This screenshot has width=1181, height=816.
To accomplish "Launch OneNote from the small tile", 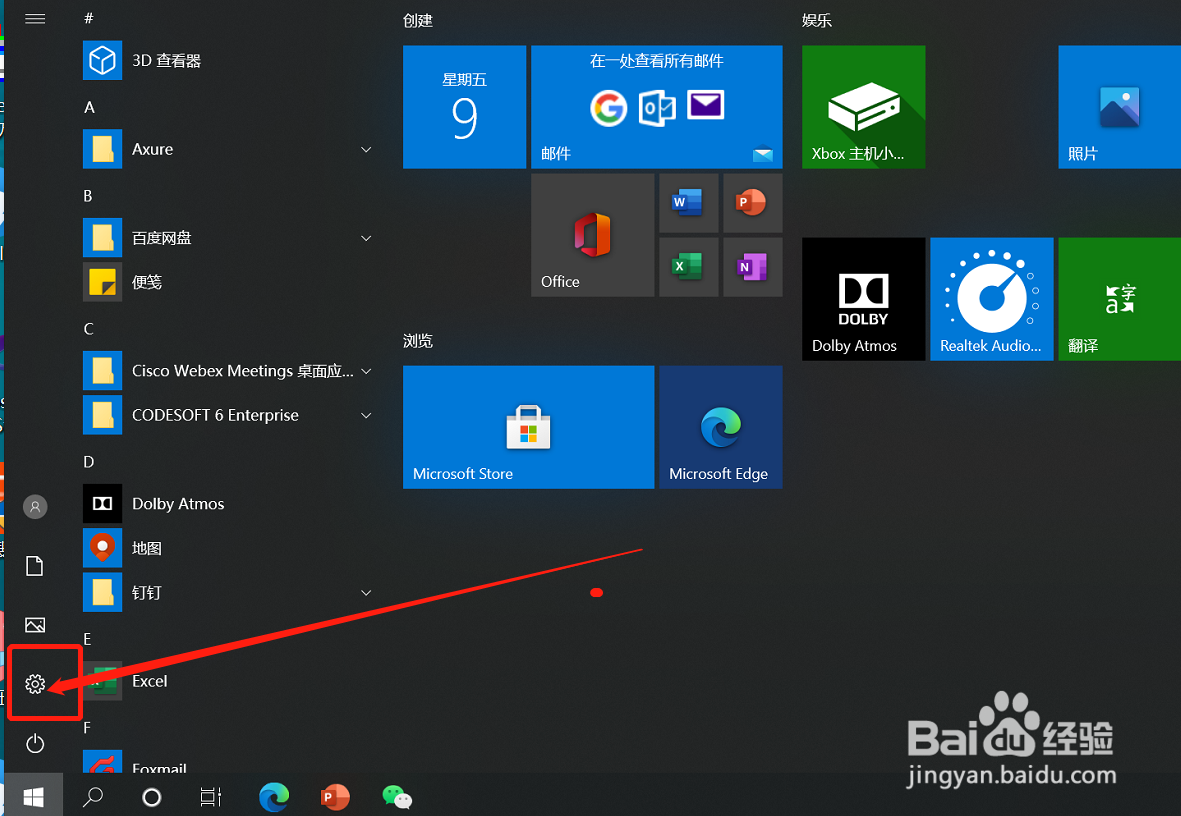I will click(x=752, y=267).
